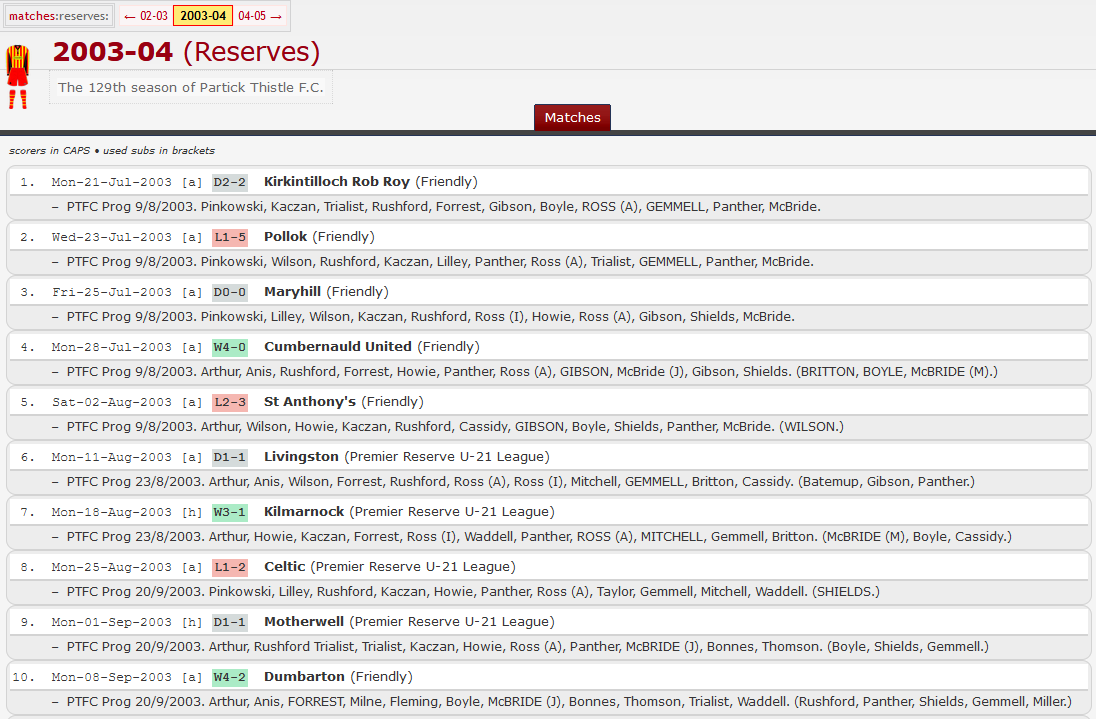Screen dimensions: 1096x719
Task: Click the Cumbernauld United lineup text
Action: (x=532, y=372)
